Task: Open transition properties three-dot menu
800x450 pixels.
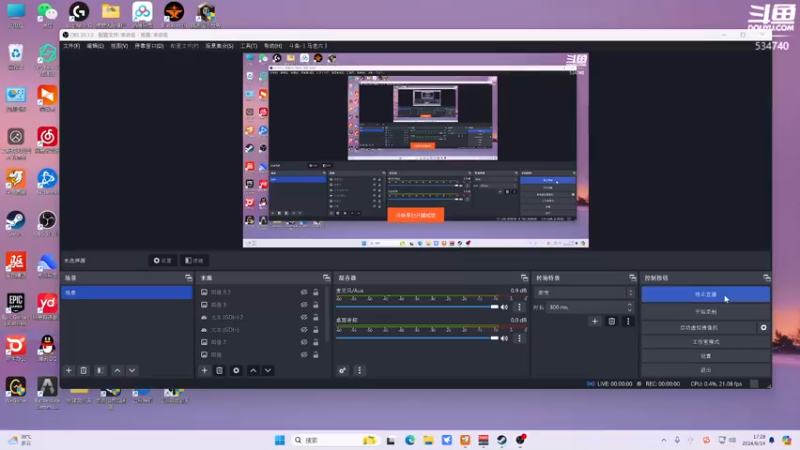Action: point(628,321)
